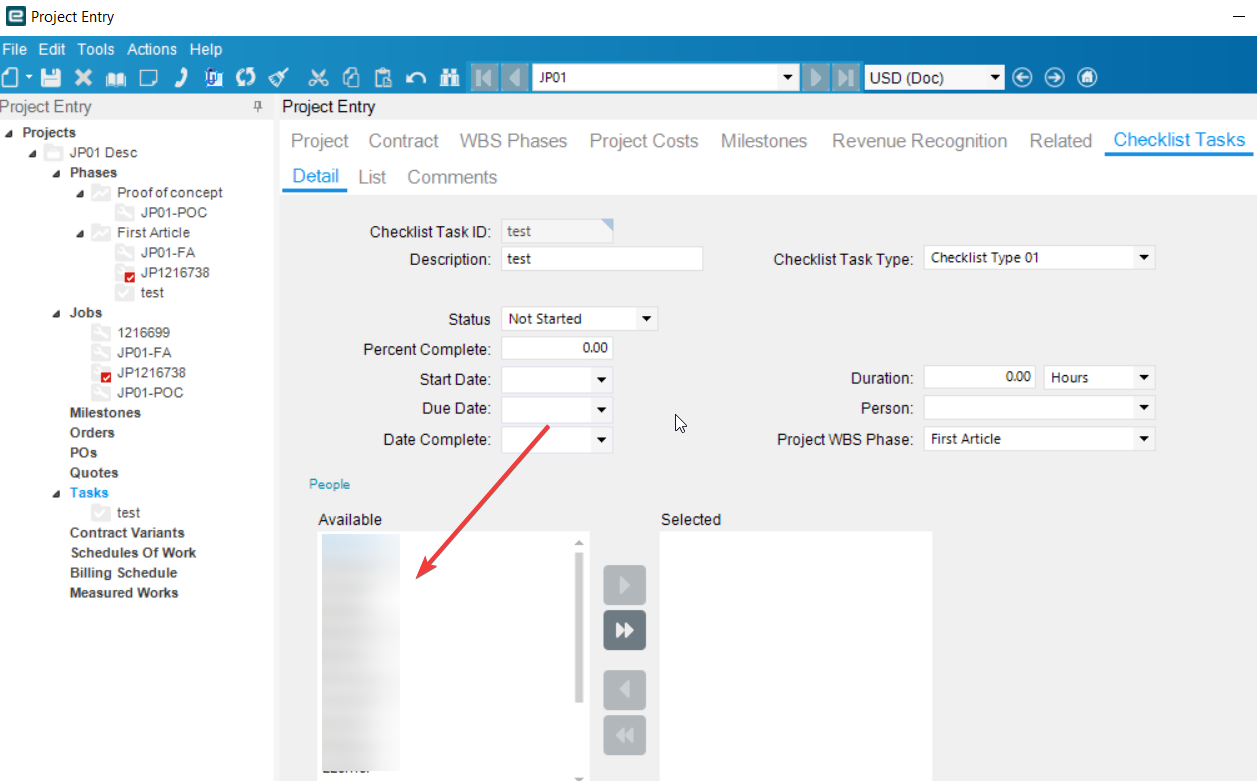Refresh the record with the circular arrows icon
The height and width of the screenshot is (781, 1257).
246,78
